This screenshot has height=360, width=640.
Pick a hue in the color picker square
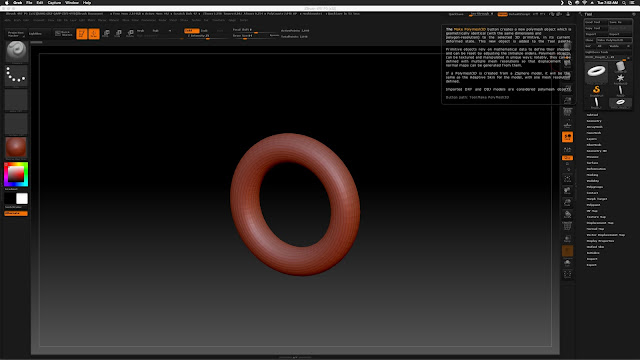pos(16,174)
